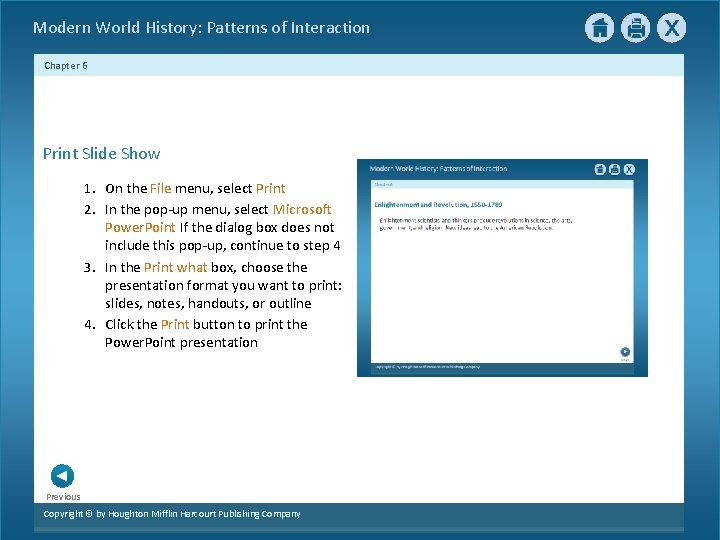Go back with the Previous arrow button
Screen dimensions: 720x540
click(x=62, y=476)
